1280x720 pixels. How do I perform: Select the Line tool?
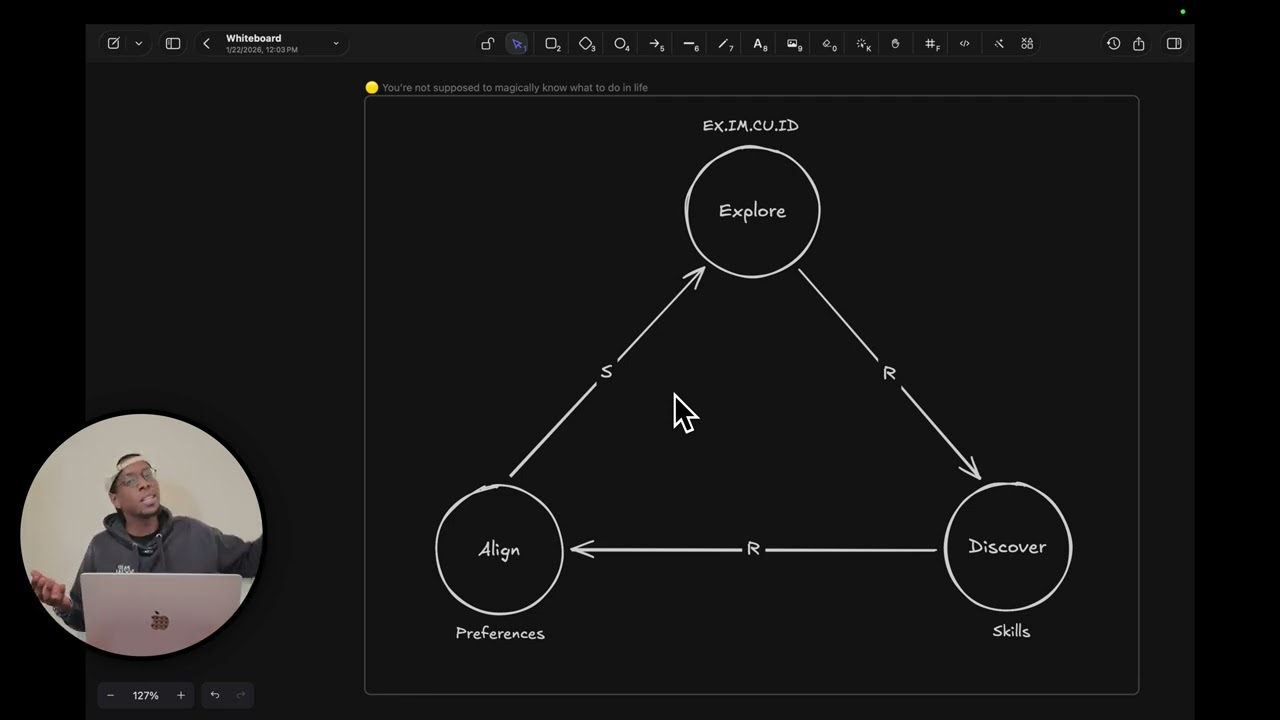[x=690, y=44]
